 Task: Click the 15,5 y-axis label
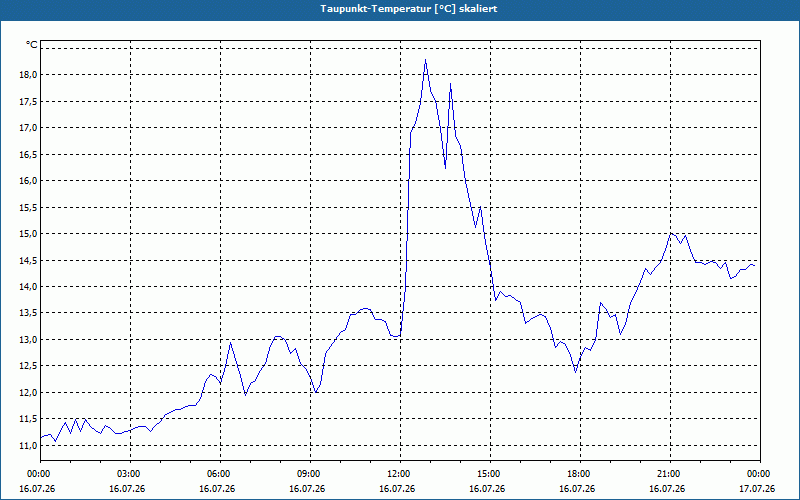28,207
